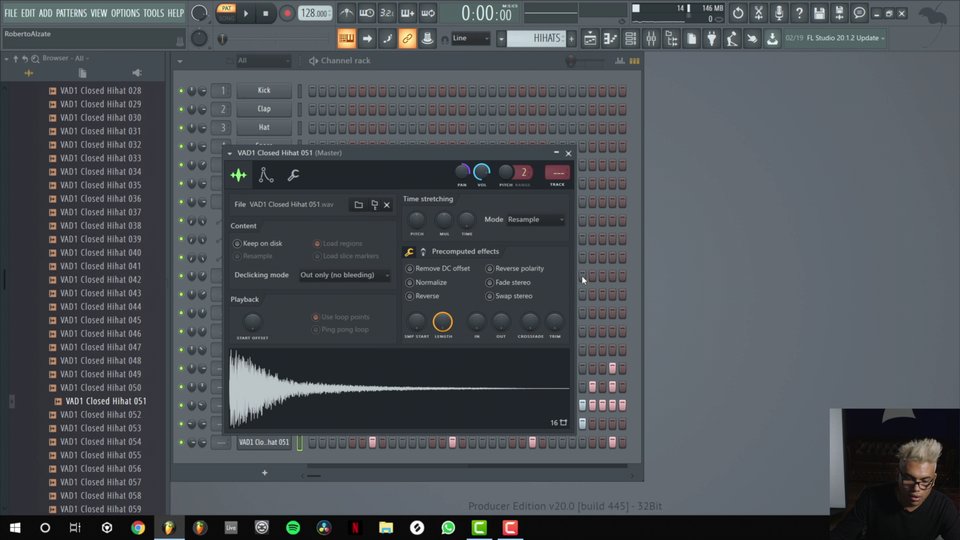This screenshot has height=540, width=960.
Task: Open the mixer icon
Action: (651, 39)
